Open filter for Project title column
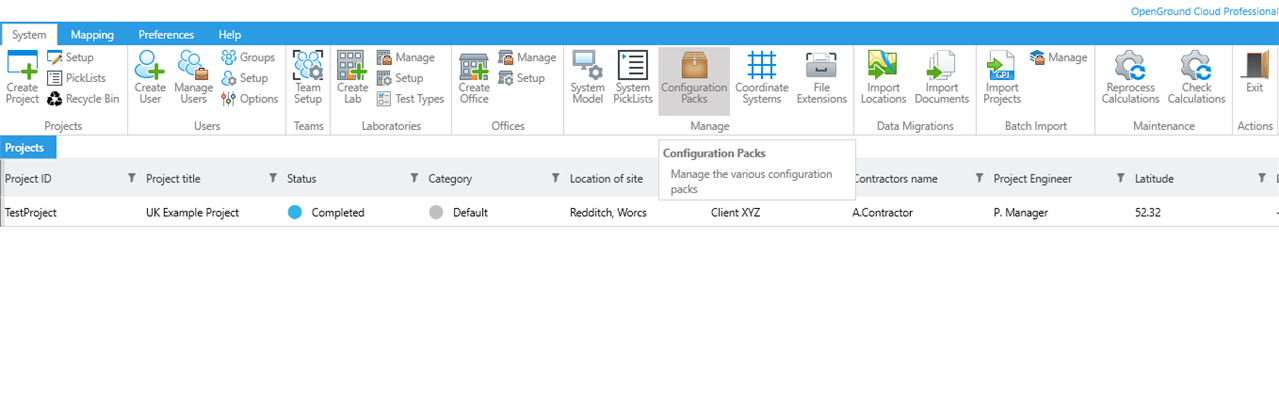1279x399 pixels. (273, 178)
